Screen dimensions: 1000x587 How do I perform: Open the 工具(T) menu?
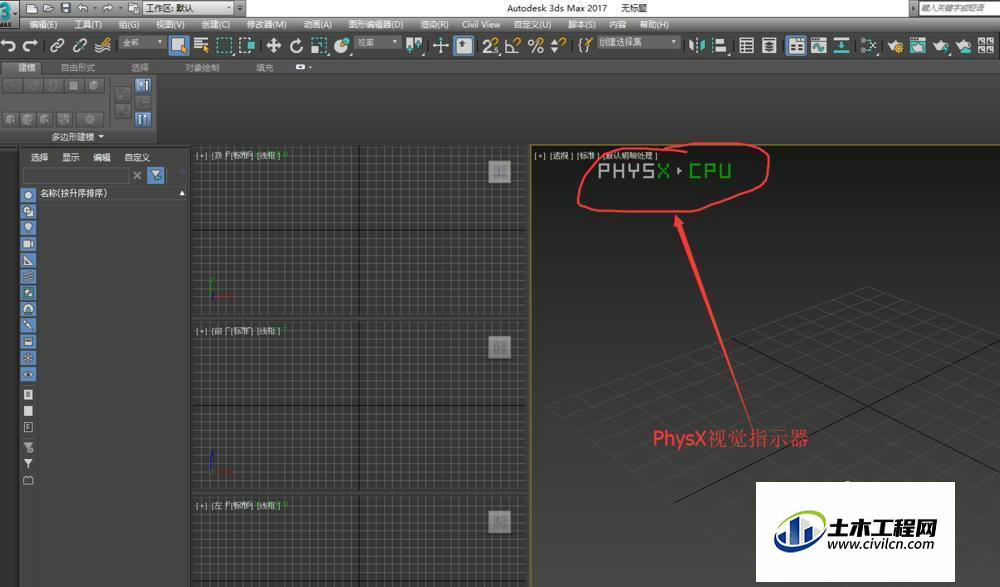[88, 24]
